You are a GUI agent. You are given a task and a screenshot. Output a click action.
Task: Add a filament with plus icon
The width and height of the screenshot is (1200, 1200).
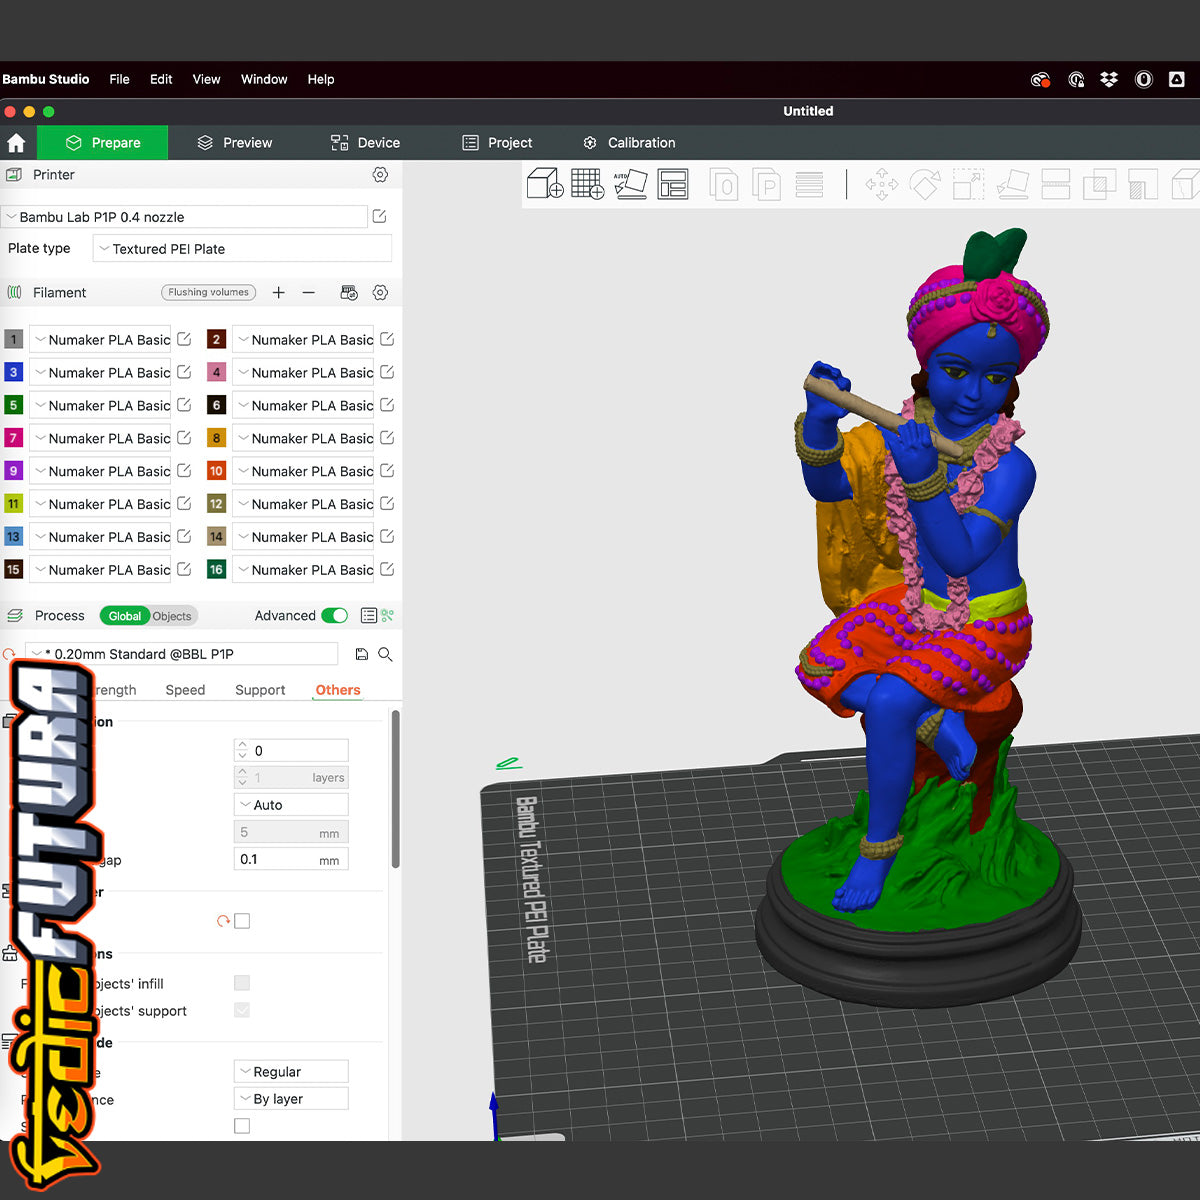point(279,293)
